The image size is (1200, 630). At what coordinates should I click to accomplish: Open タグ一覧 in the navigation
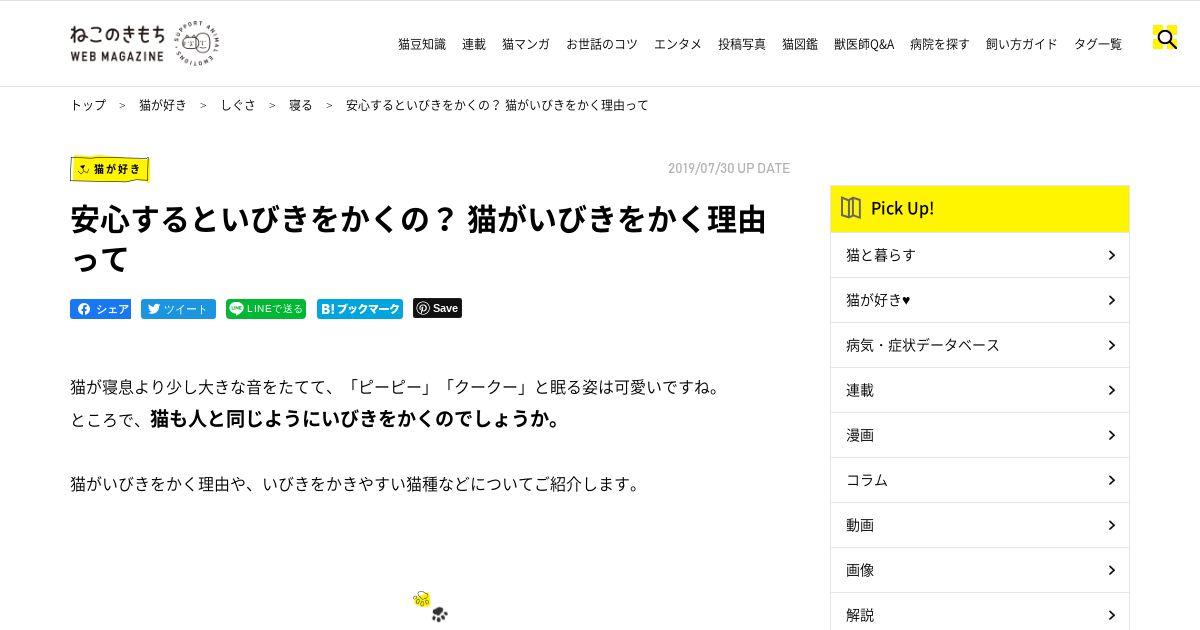[x=1098, y=44]
